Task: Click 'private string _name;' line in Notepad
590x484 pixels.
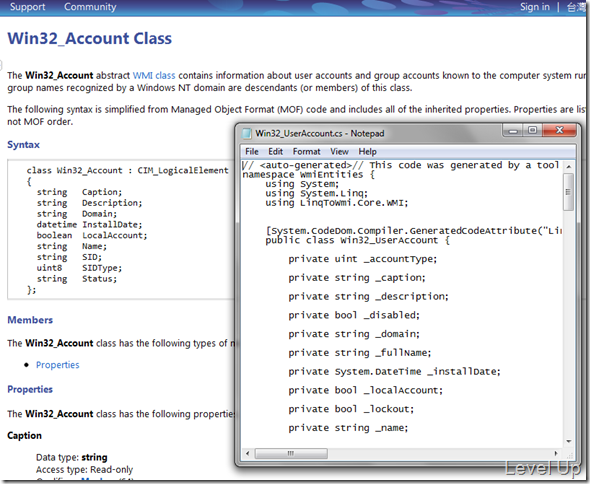Action: click(348, 428)
